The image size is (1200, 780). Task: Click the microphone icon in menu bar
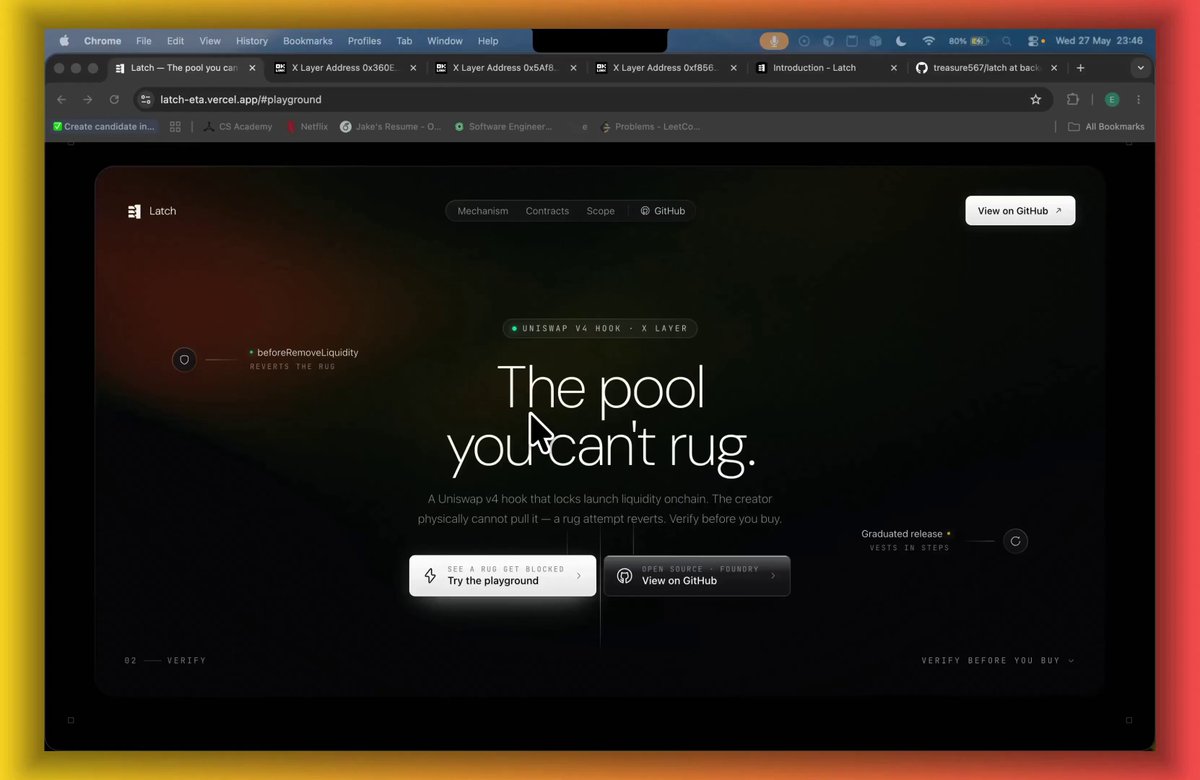(x=773, y=41)
